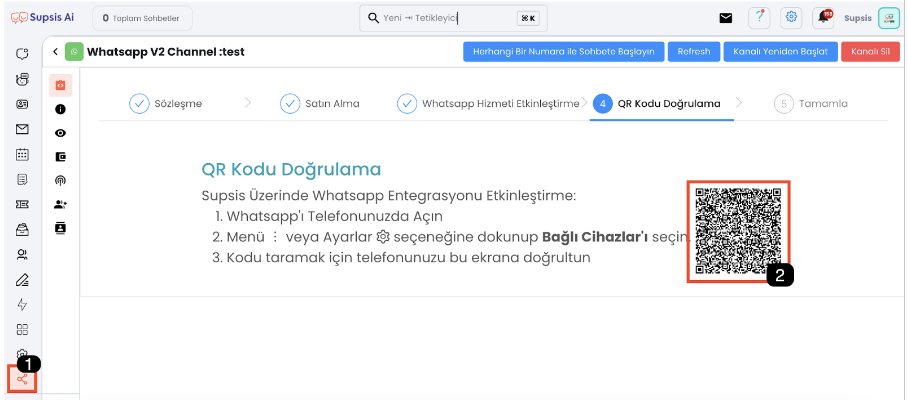Click the WhatsApp QR code image
Screen dimensions: 908x400
click(x=738, y=231)
